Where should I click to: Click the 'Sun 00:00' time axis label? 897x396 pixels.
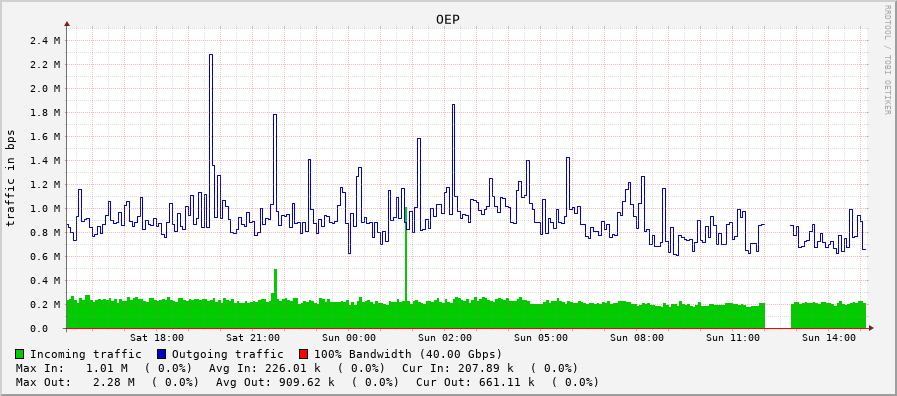point(349,338)
